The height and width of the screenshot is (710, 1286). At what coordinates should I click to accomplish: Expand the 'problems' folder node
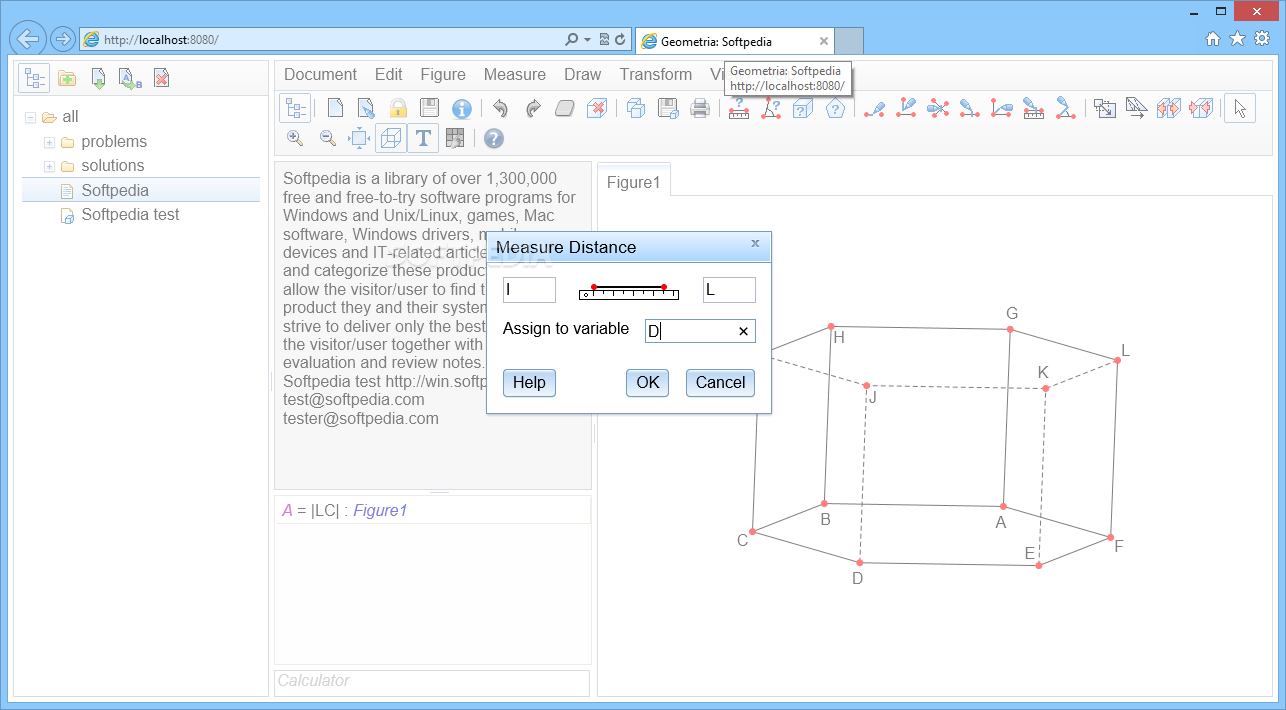tap(49, 142)
